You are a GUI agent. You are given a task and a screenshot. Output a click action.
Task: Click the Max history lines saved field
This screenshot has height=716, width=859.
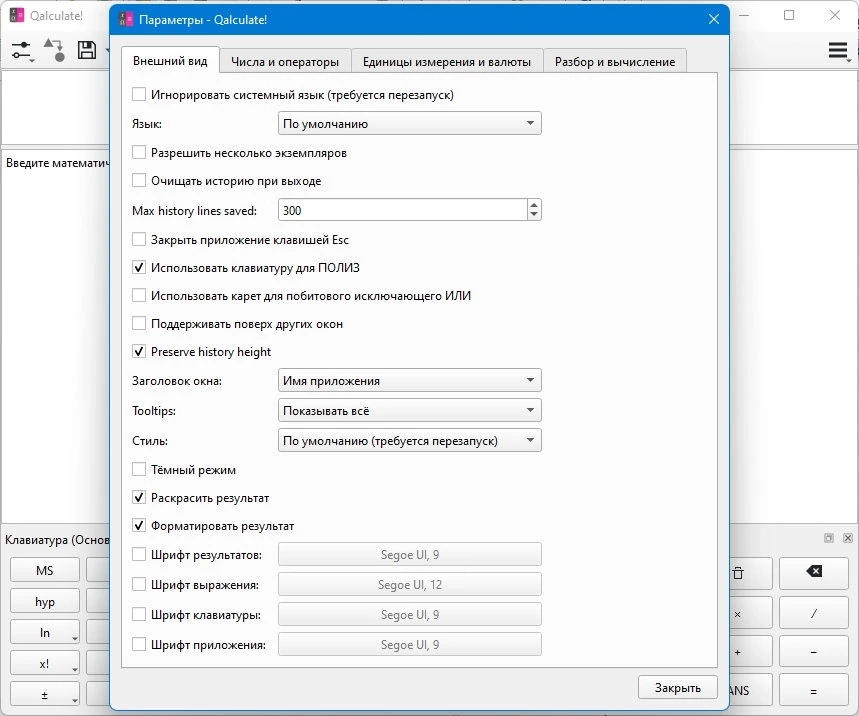click(x=403, y=210)
